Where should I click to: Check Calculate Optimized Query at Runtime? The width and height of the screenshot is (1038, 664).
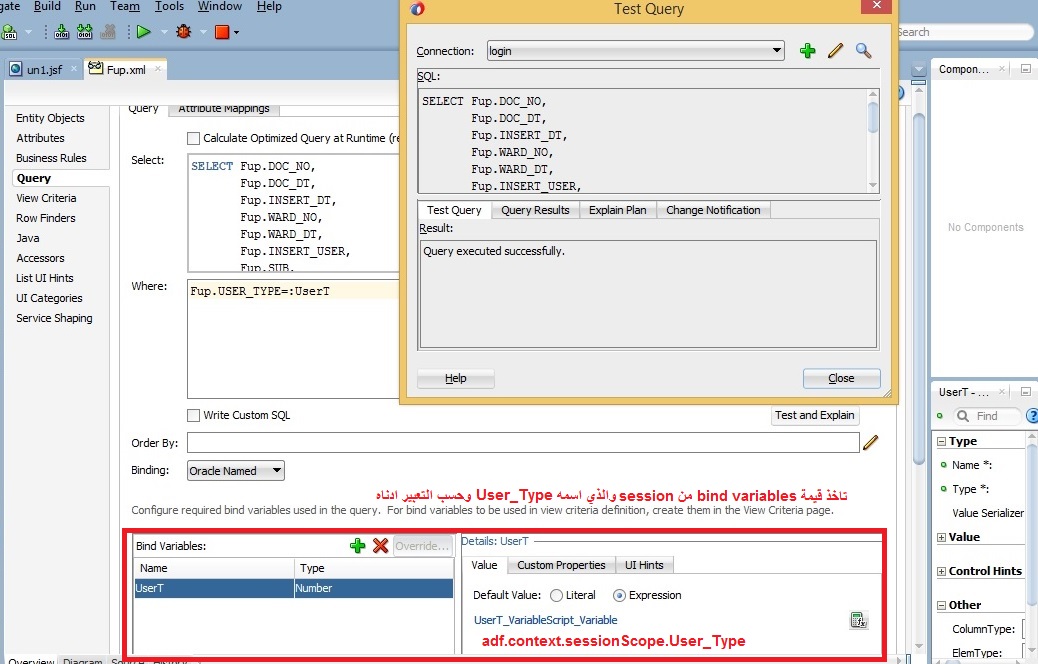(x=194, y=138)
